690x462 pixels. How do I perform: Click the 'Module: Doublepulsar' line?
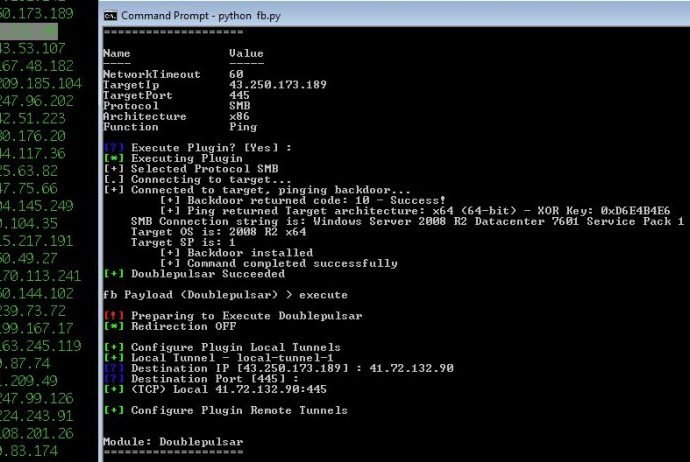(x=173, y=442)
